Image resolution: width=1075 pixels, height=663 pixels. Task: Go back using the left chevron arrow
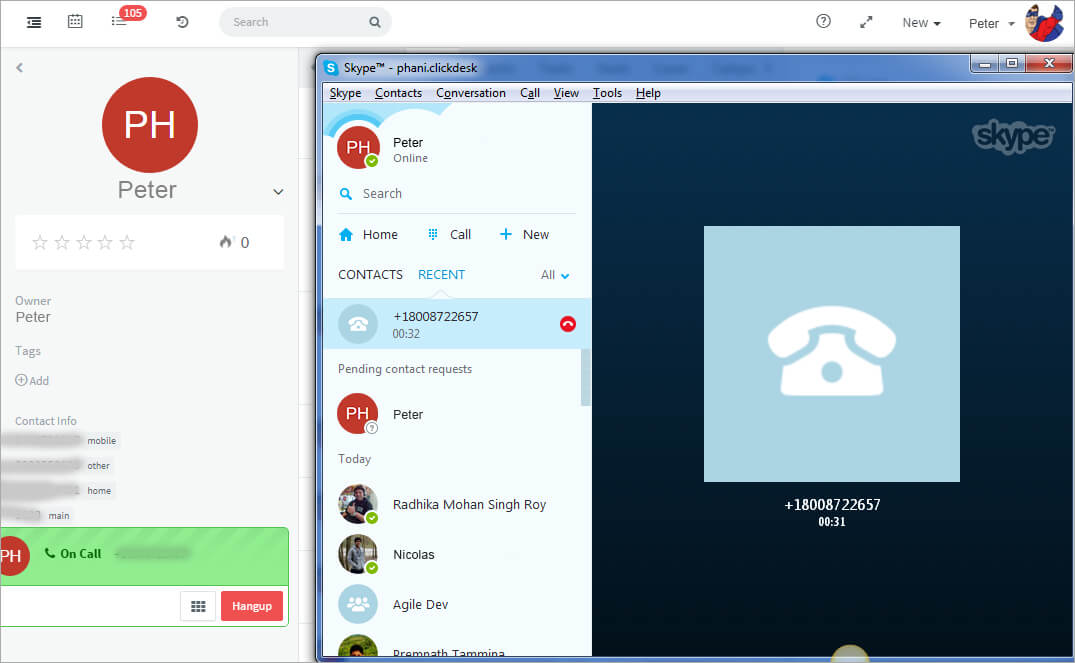point(19,67)
